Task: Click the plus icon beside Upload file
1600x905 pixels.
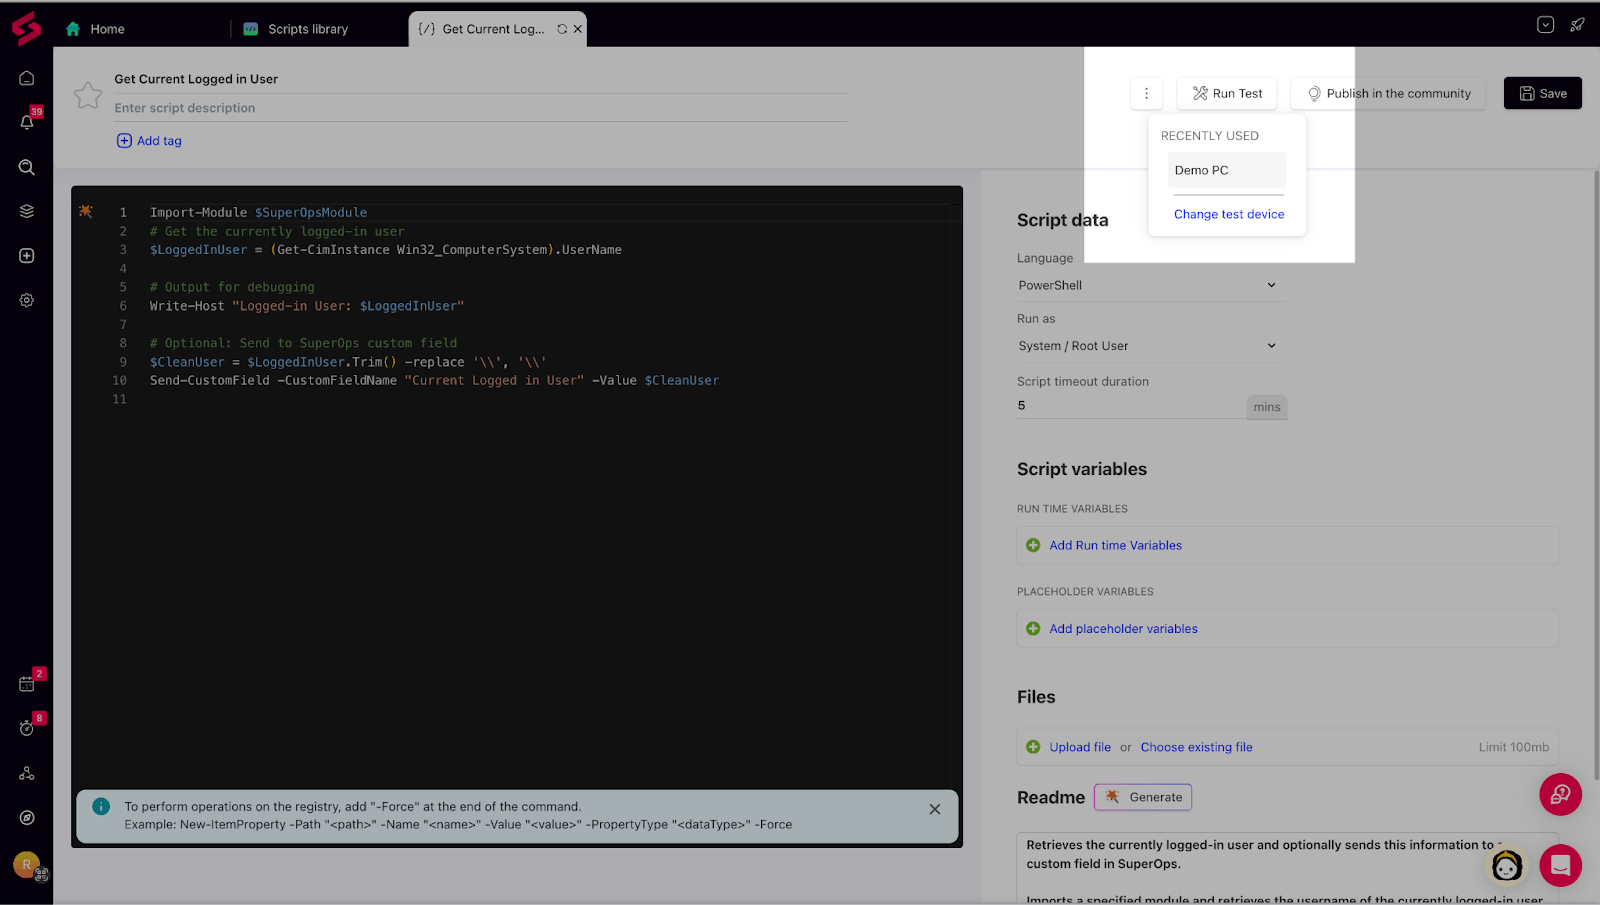Action: (x=1033, y=747)
